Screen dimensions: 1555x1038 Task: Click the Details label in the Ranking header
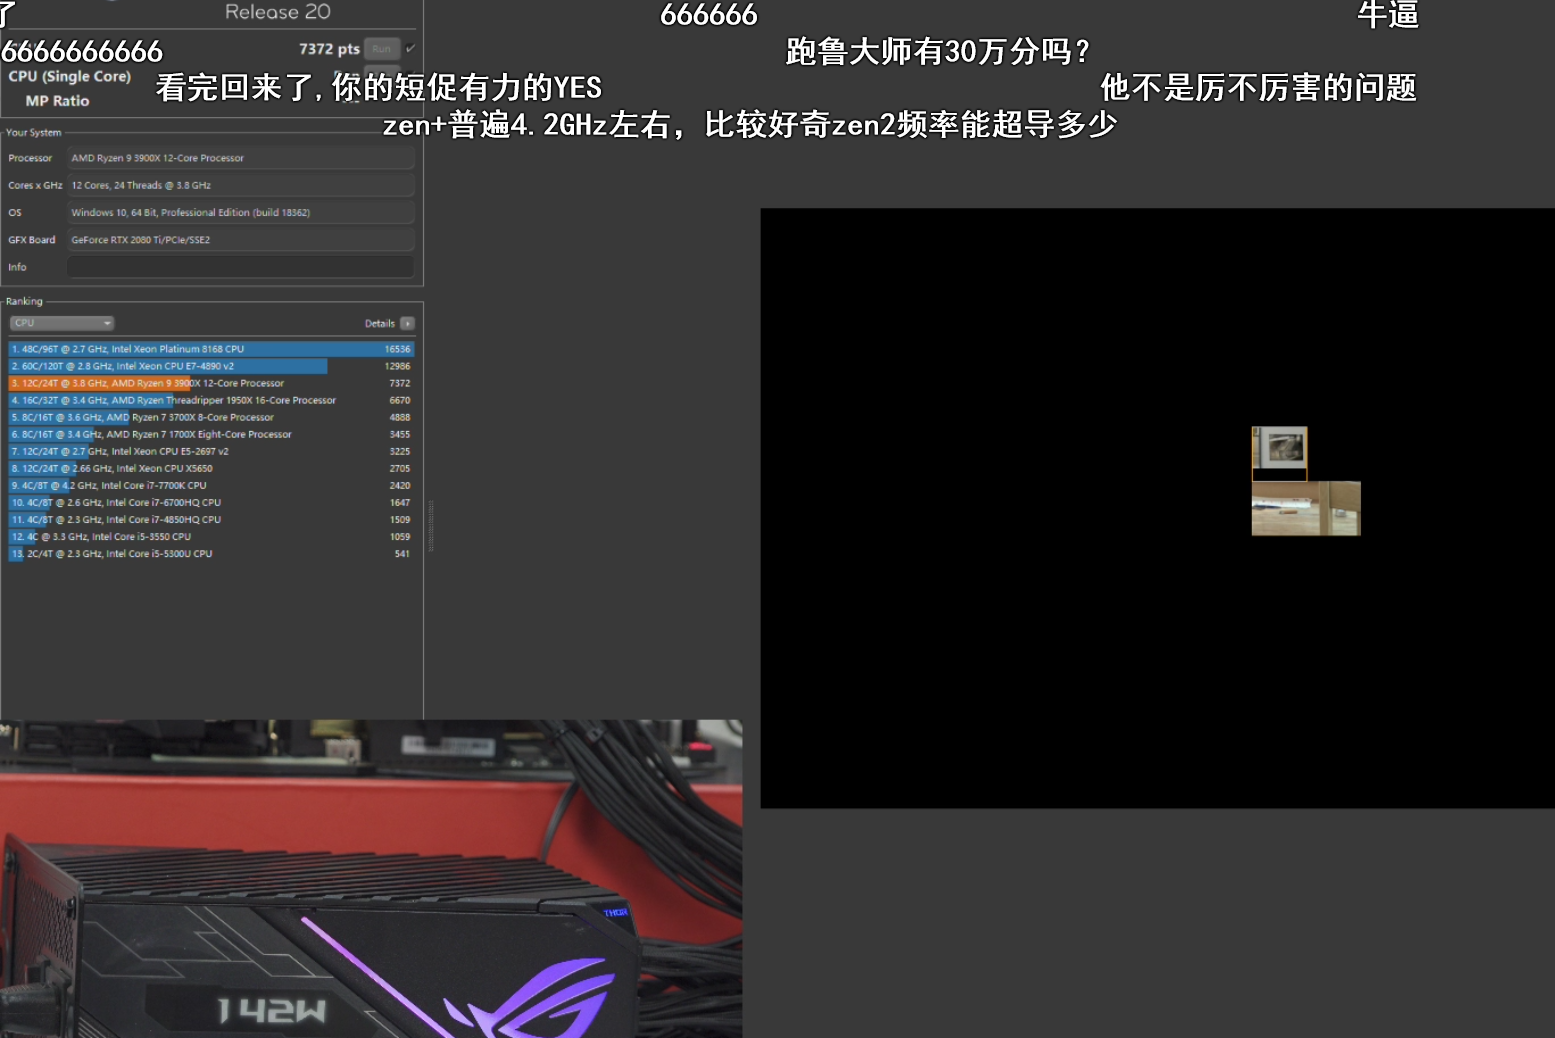(x=379, y=324)
